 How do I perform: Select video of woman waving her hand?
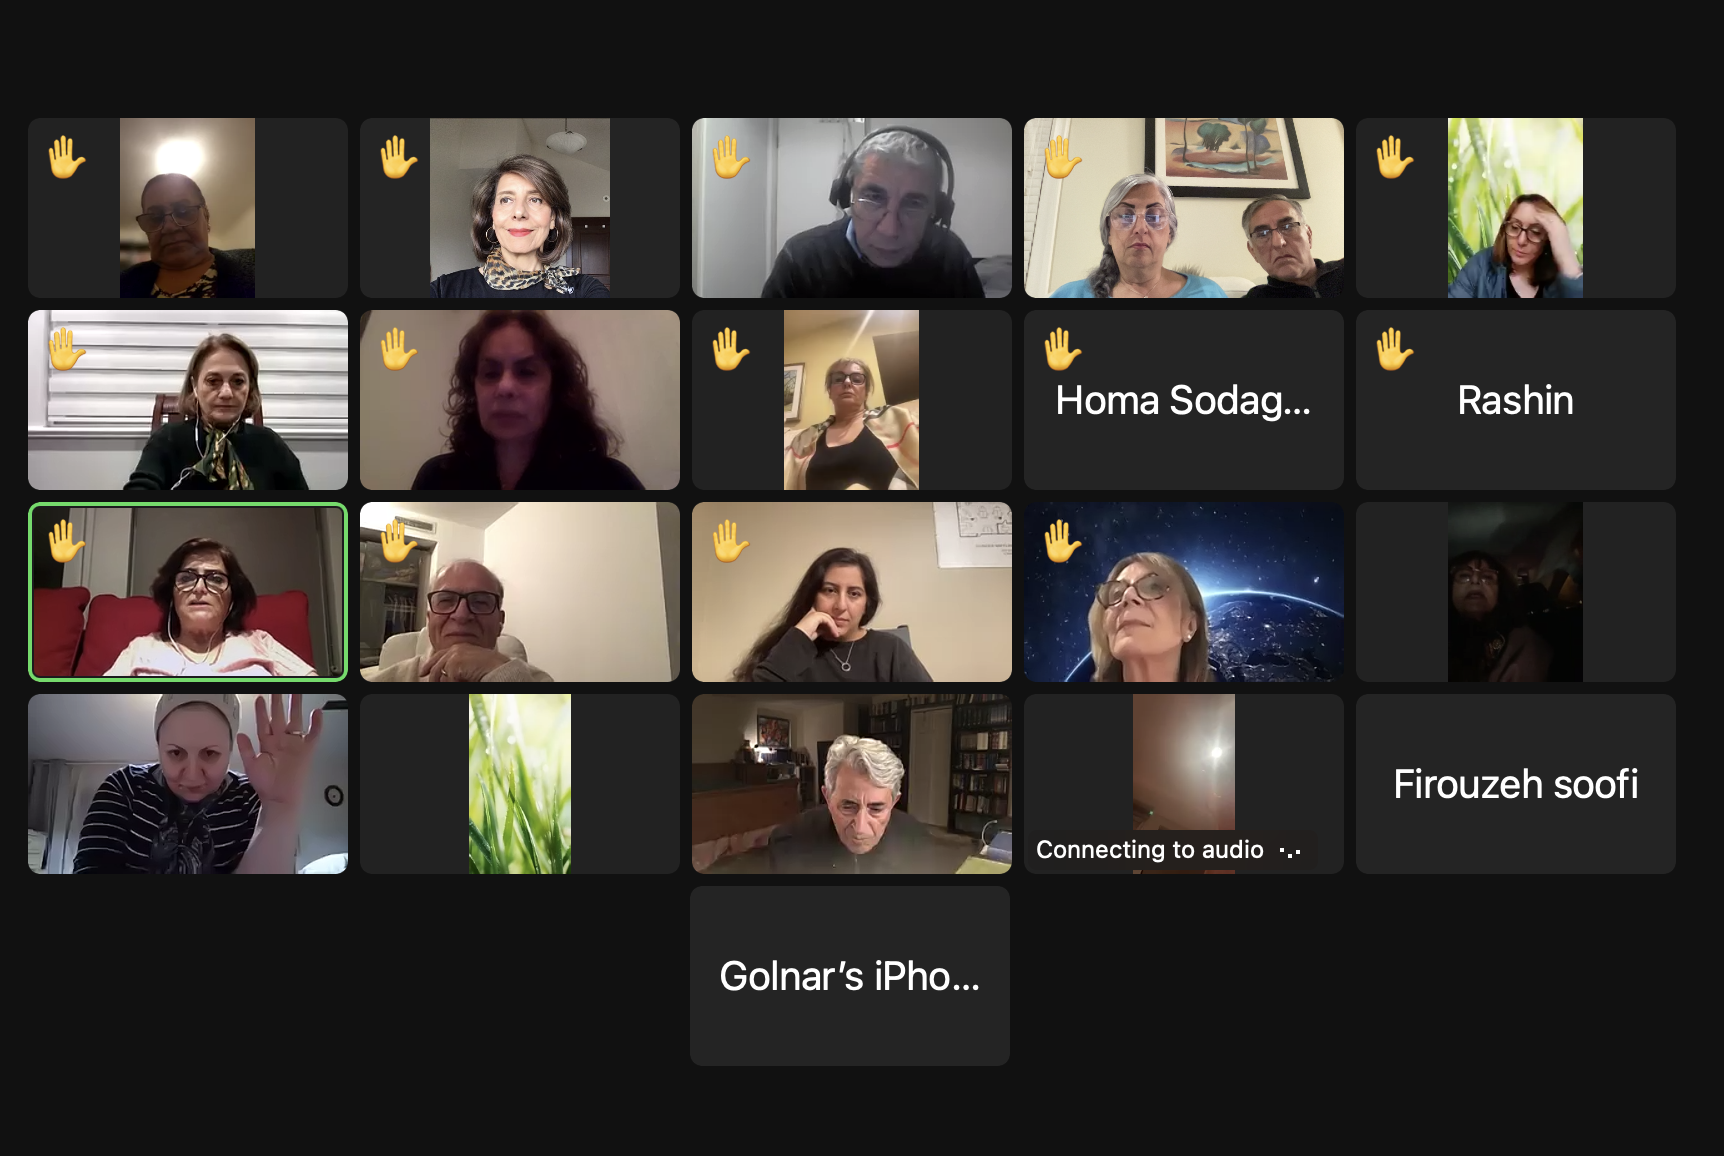coord(188,784)
